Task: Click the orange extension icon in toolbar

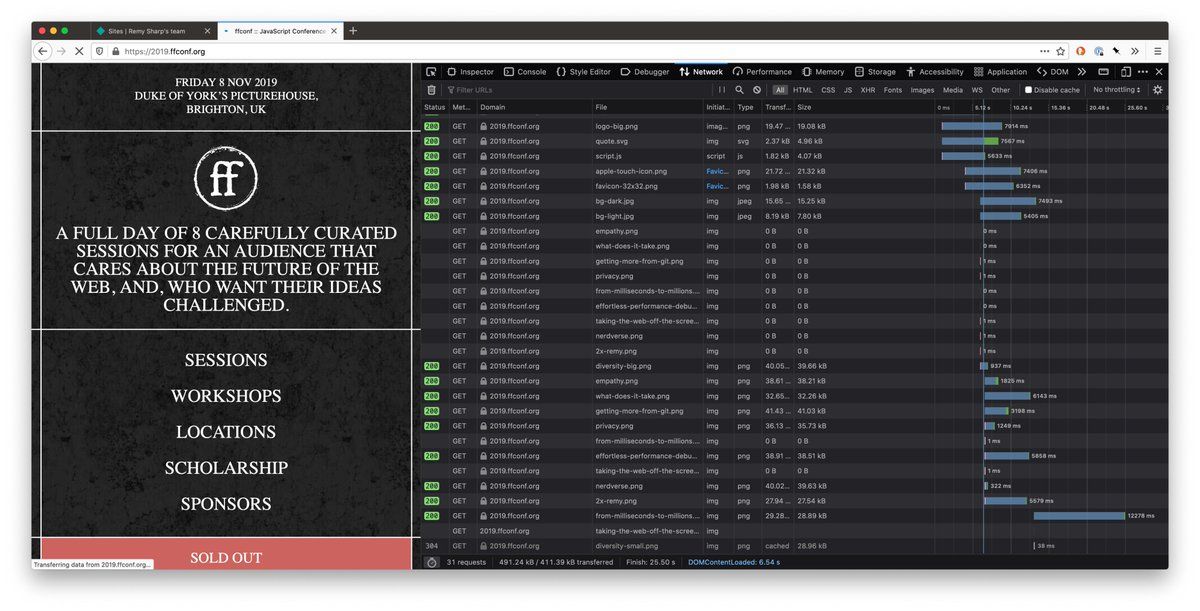Action: 1081,51
